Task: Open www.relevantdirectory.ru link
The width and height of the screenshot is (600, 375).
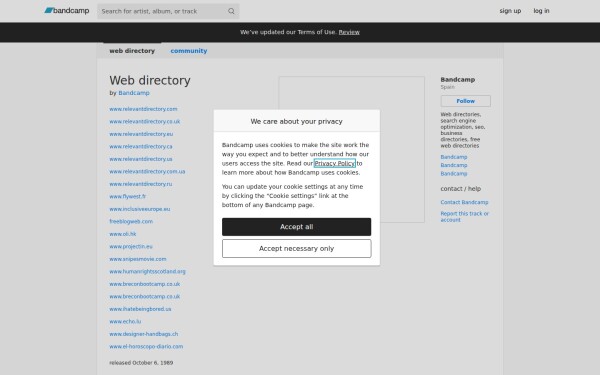Action: coord(140,184)
